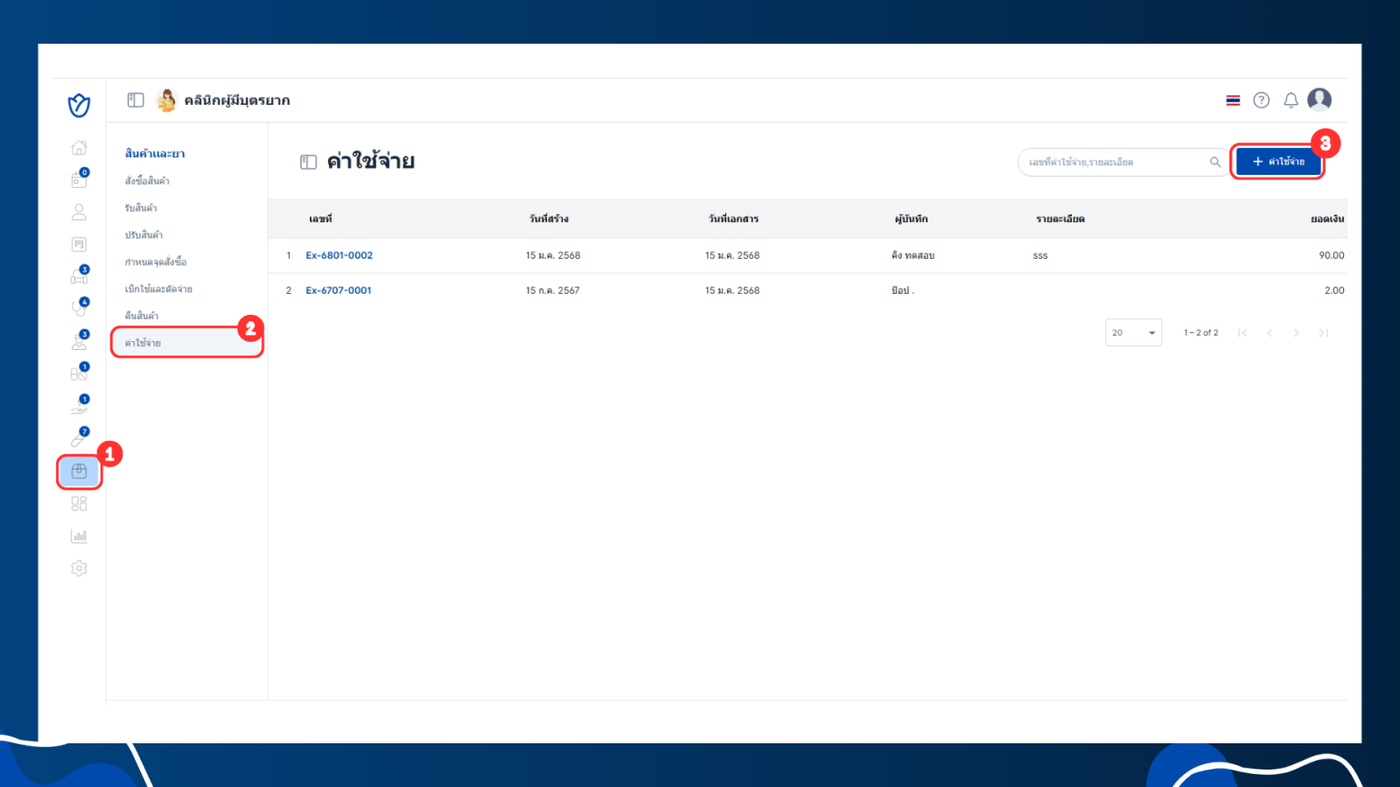Click the วันที่สร้าง column header
This screenshot has height=787, width=1400.
coord(549,219)
